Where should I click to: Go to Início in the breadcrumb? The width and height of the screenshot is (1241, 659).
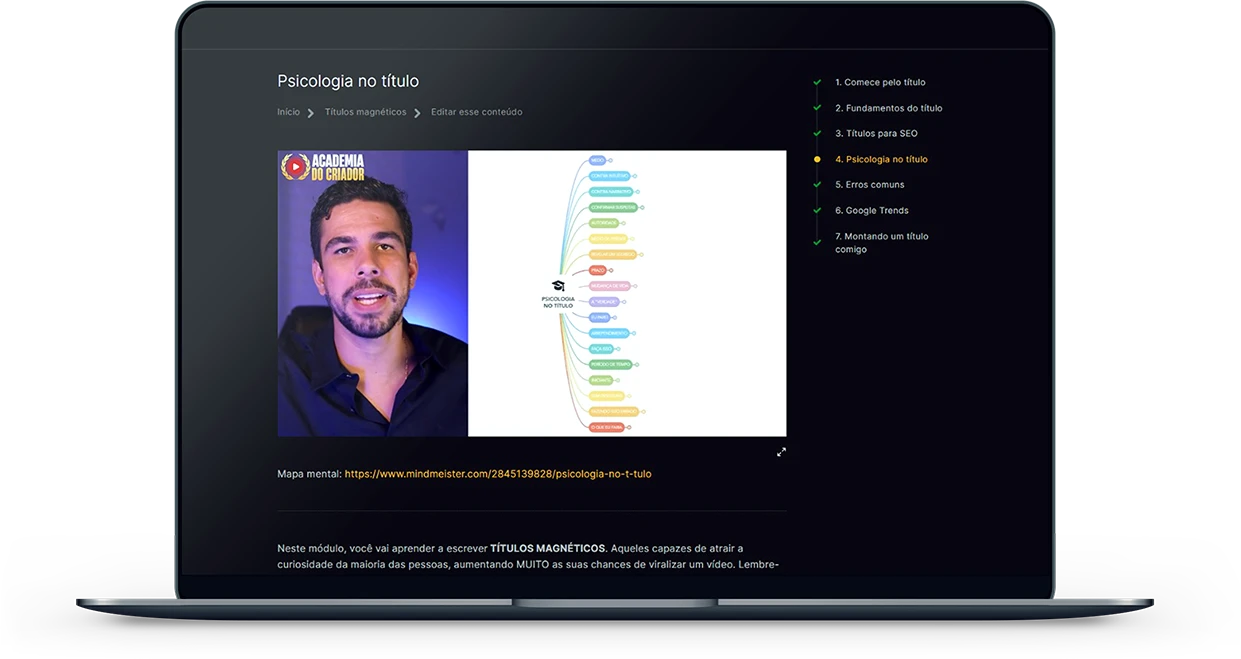(288, 112)
